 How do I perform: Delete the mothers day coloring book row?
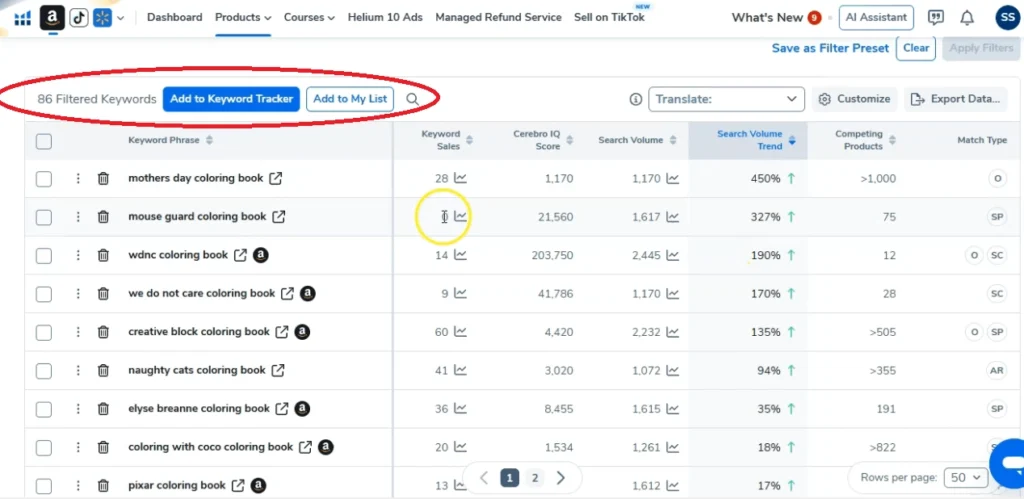point(103,178)
